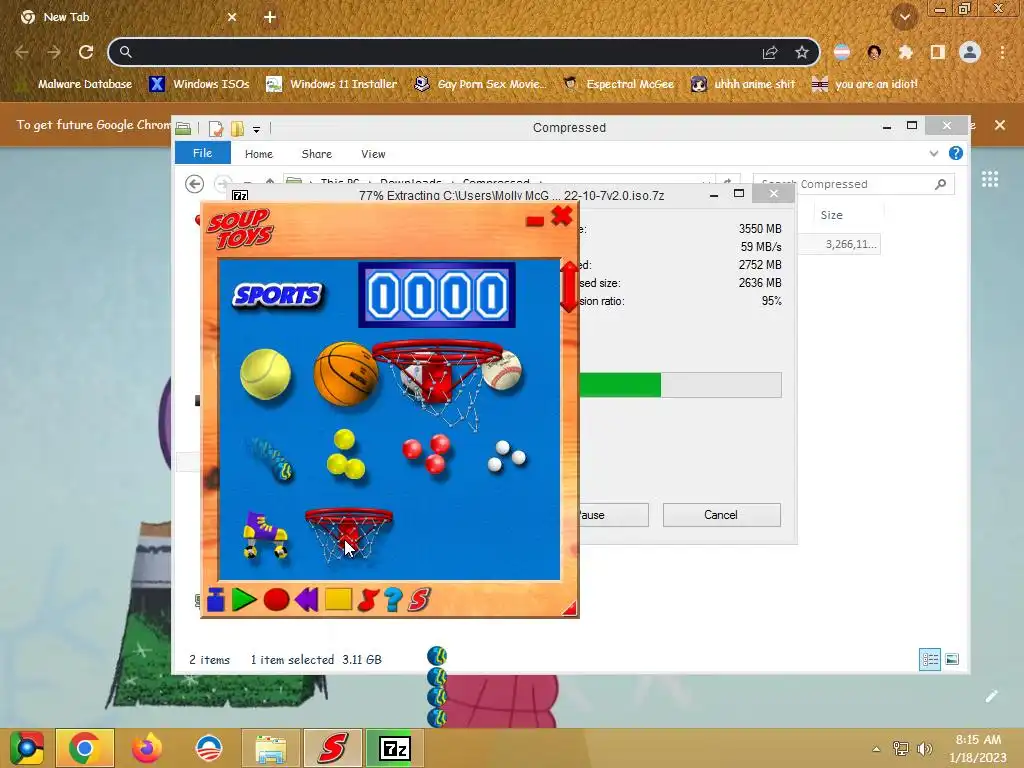Select the blue weight icon in Soup Toys

pos(216,600)
